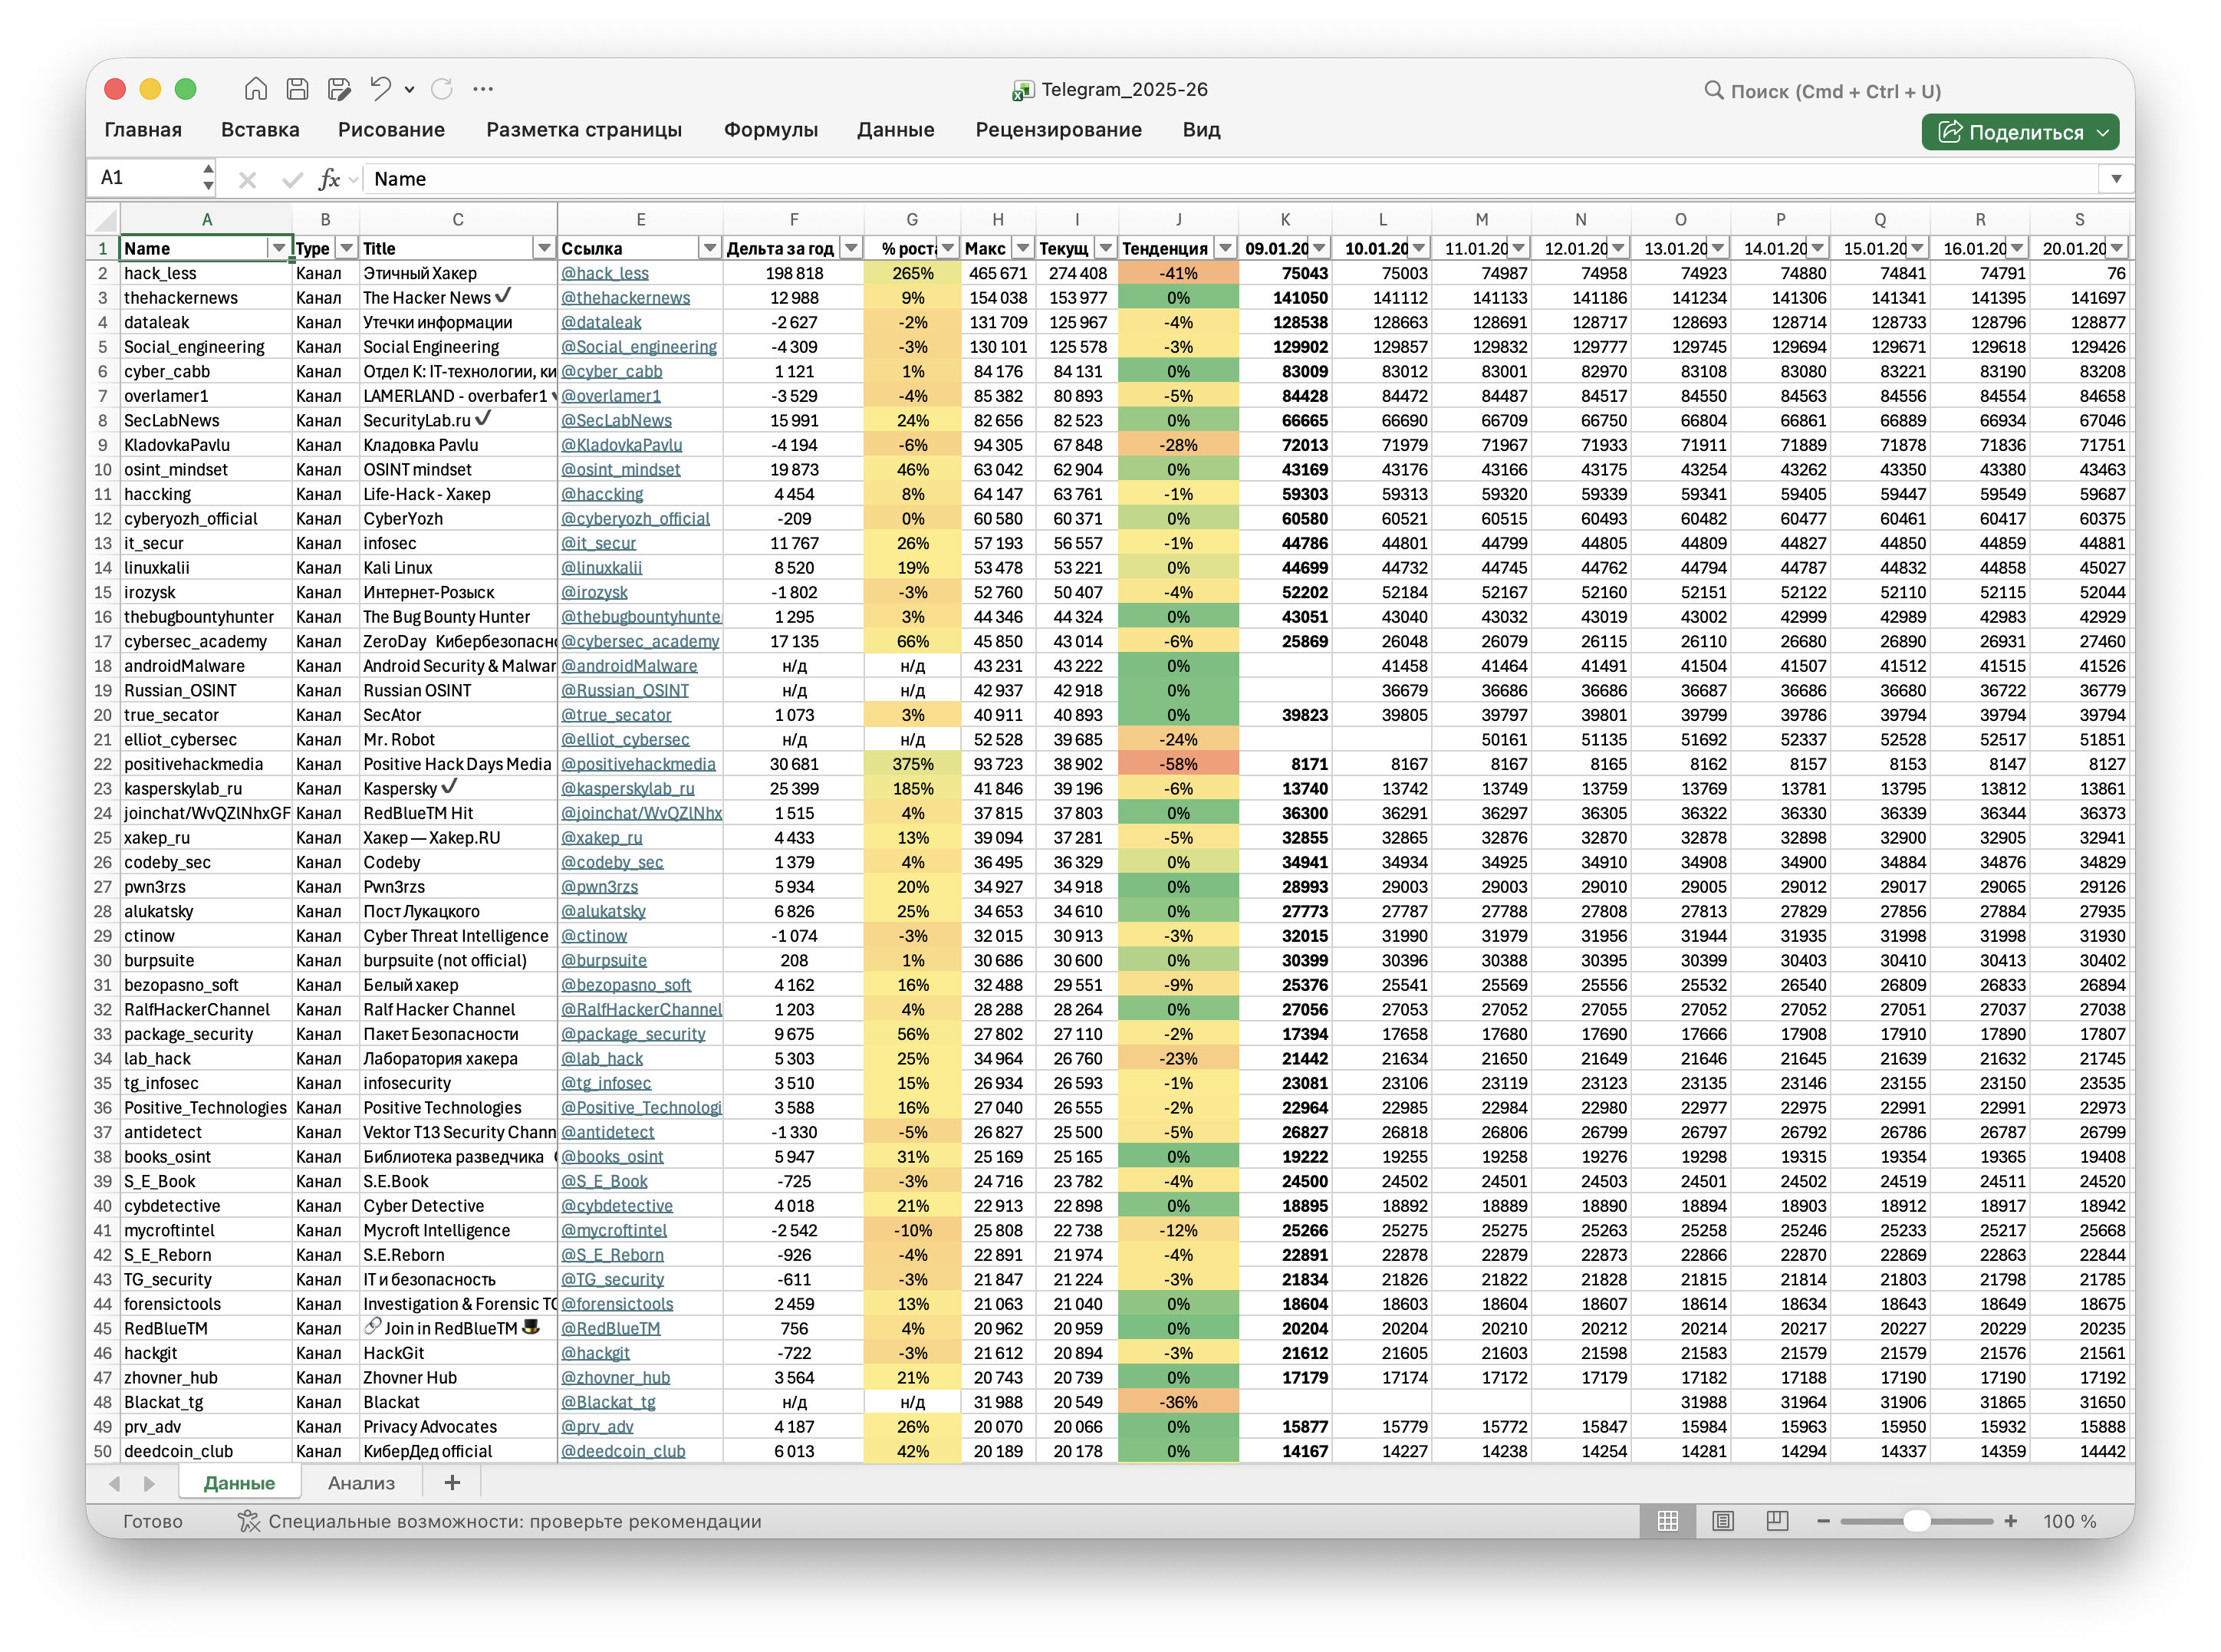Open the @thehackernews hyperlink
The height and width of the screenshot is (1652, 2221).
point(625,298)
